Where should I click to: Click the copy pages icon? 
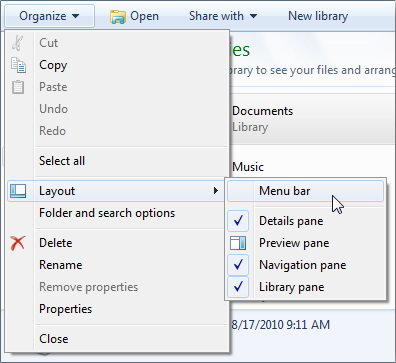[18, 65]
